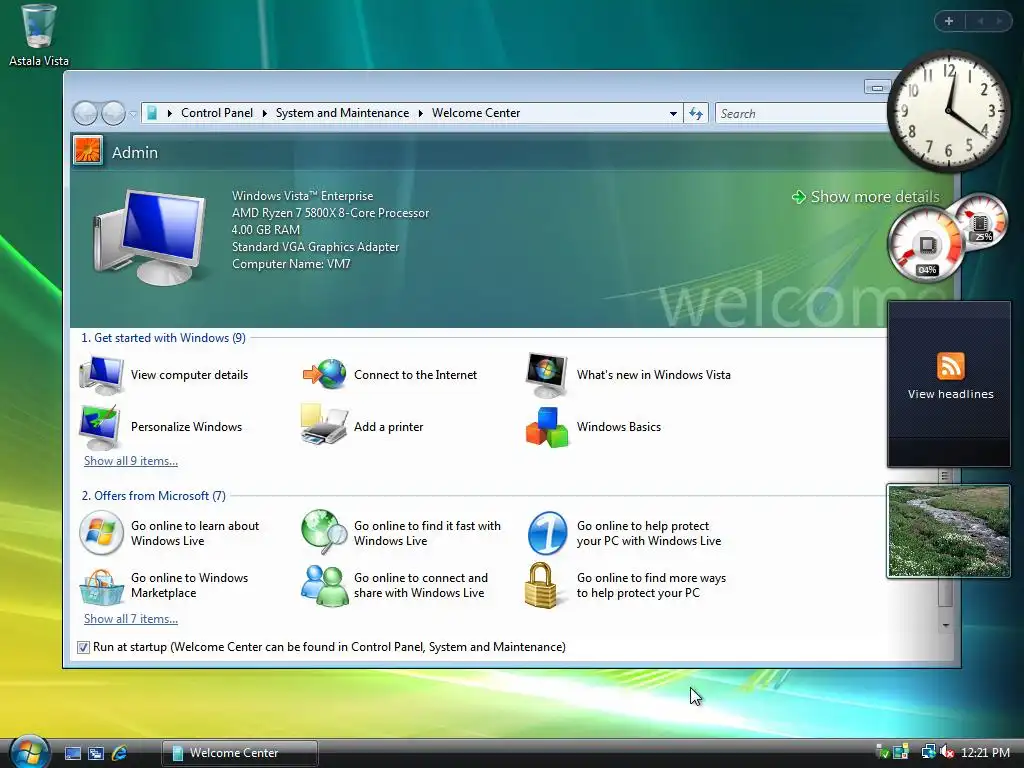The image size is (1024, 768).
Task: Click the slideshow gadget stream picture
Action: coord(948,531)
